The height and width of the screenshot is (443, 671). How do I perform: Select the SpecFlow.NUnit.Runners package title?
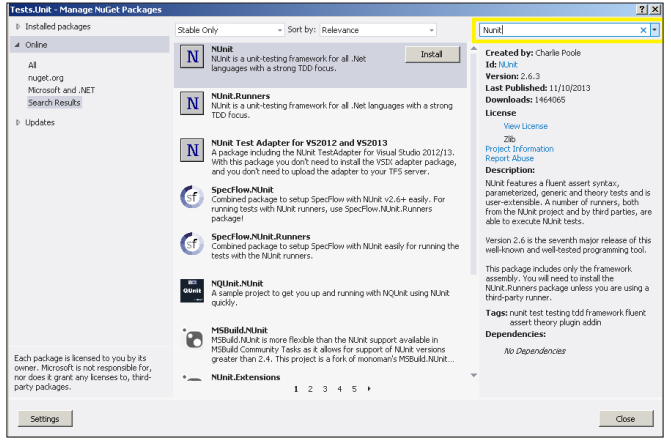click(261, 237)
